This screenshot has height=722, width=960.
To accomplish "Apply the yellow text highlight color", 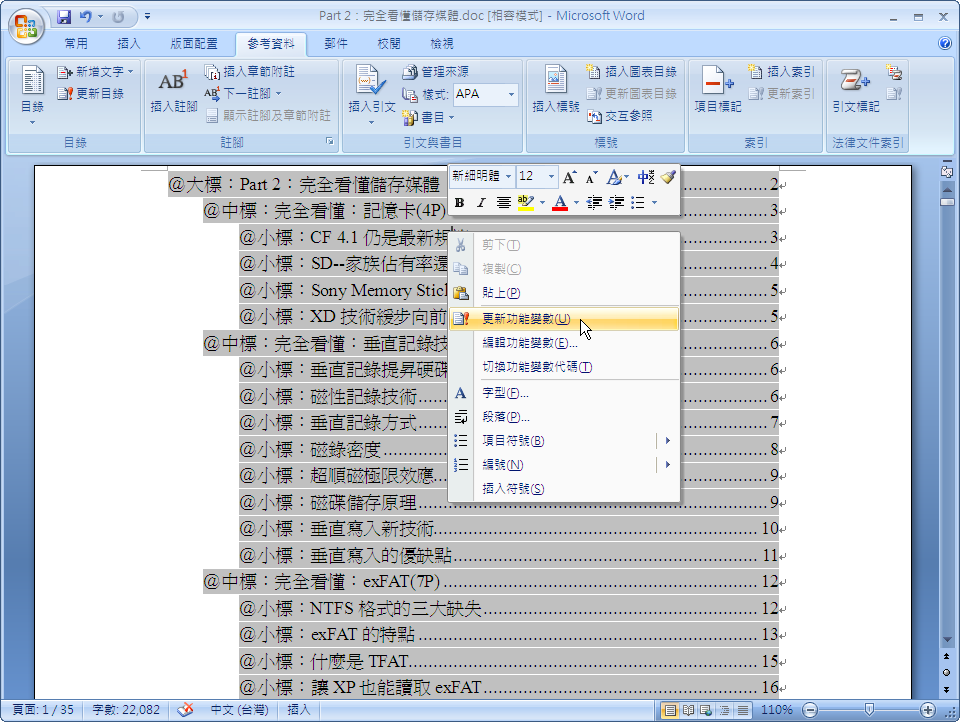I will [x=526, y=203].
